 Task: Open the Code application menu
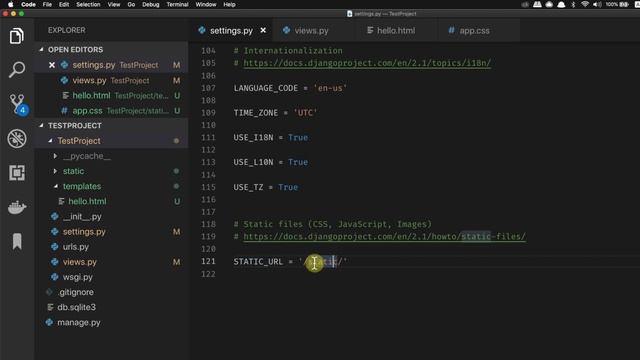click(28, 4)
